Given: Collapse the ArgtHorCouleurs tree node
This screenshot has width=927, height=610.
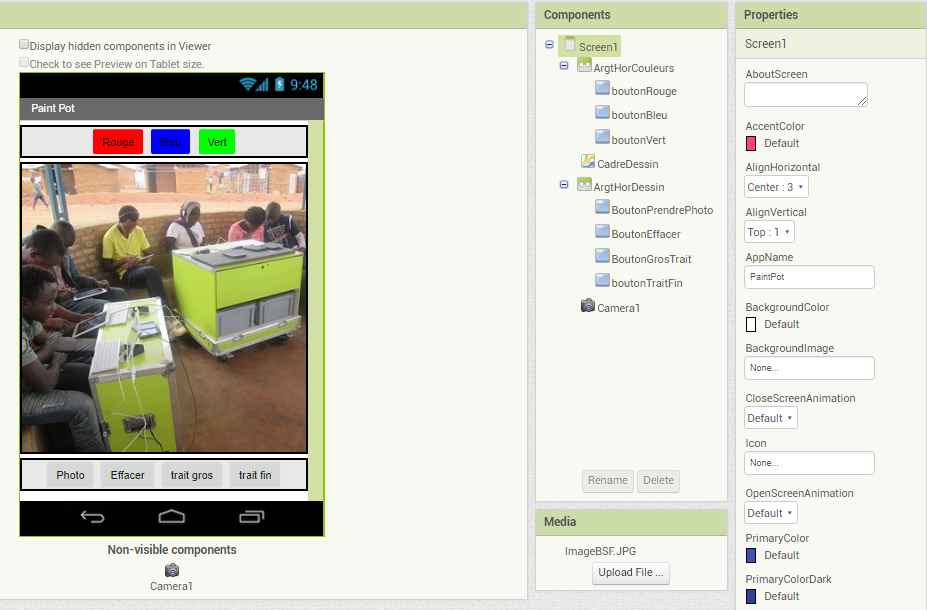Looking at the screenshot, I should 564,66.
